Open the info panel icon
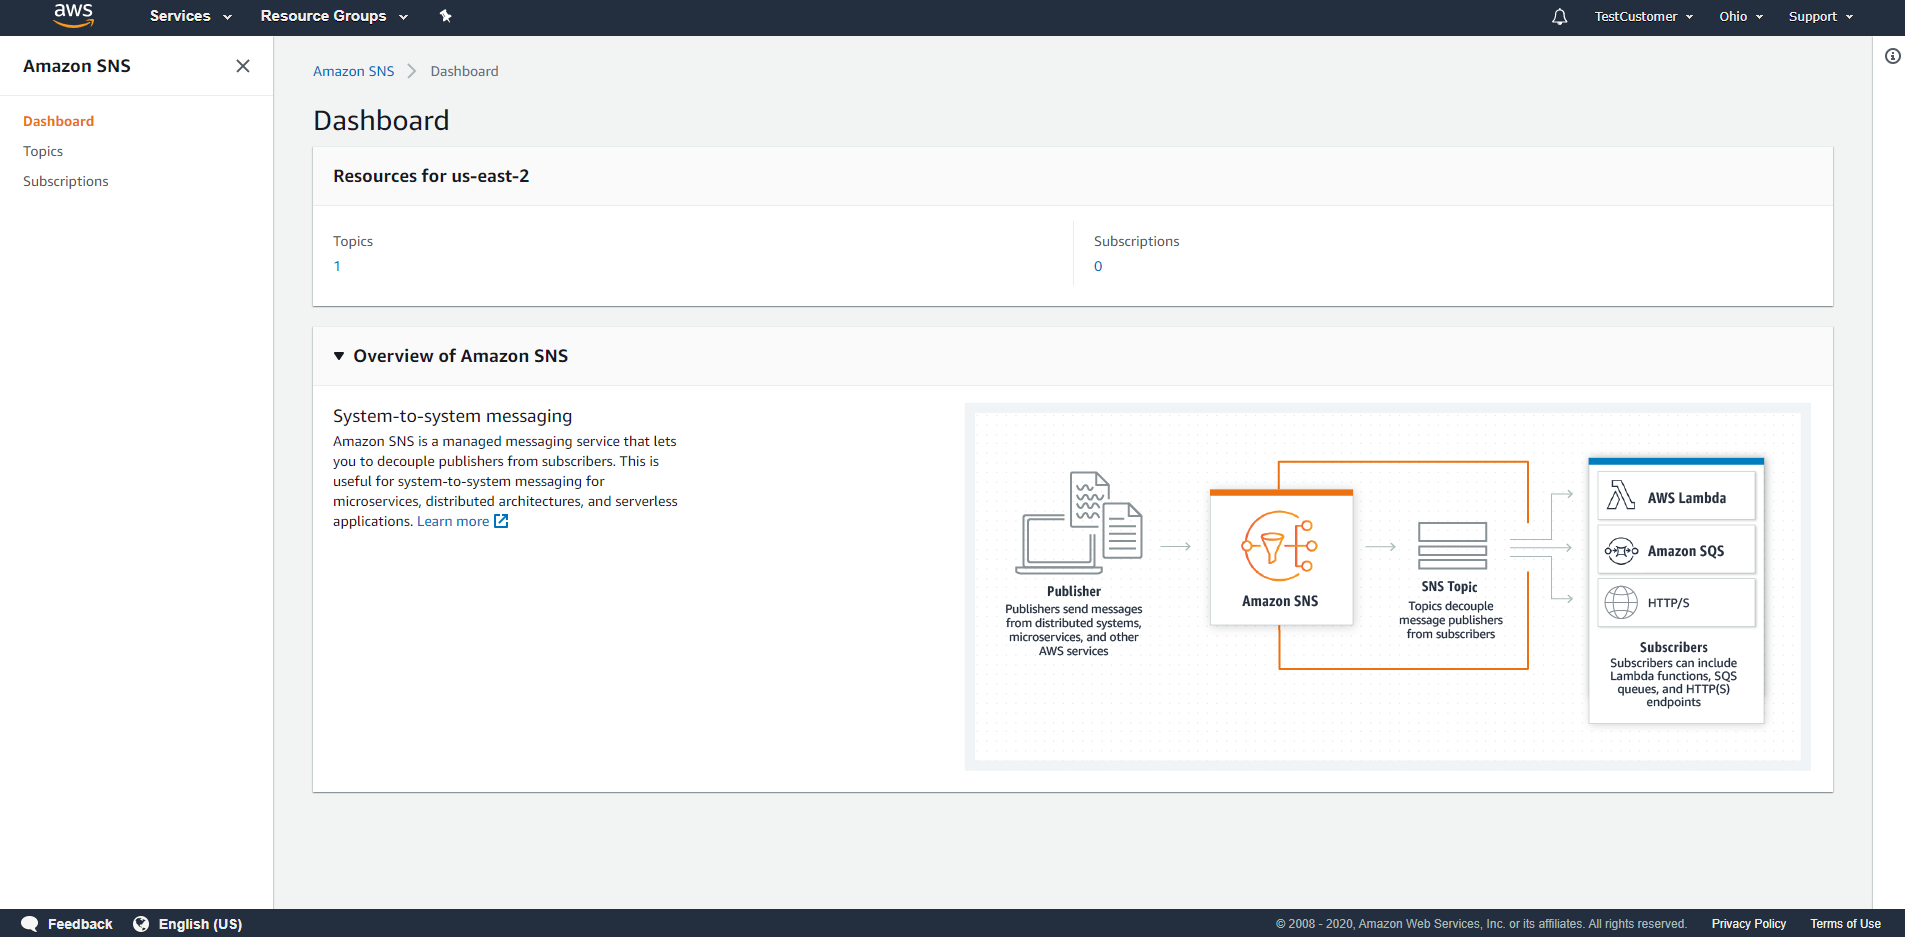 click(x=1893, y=56)
